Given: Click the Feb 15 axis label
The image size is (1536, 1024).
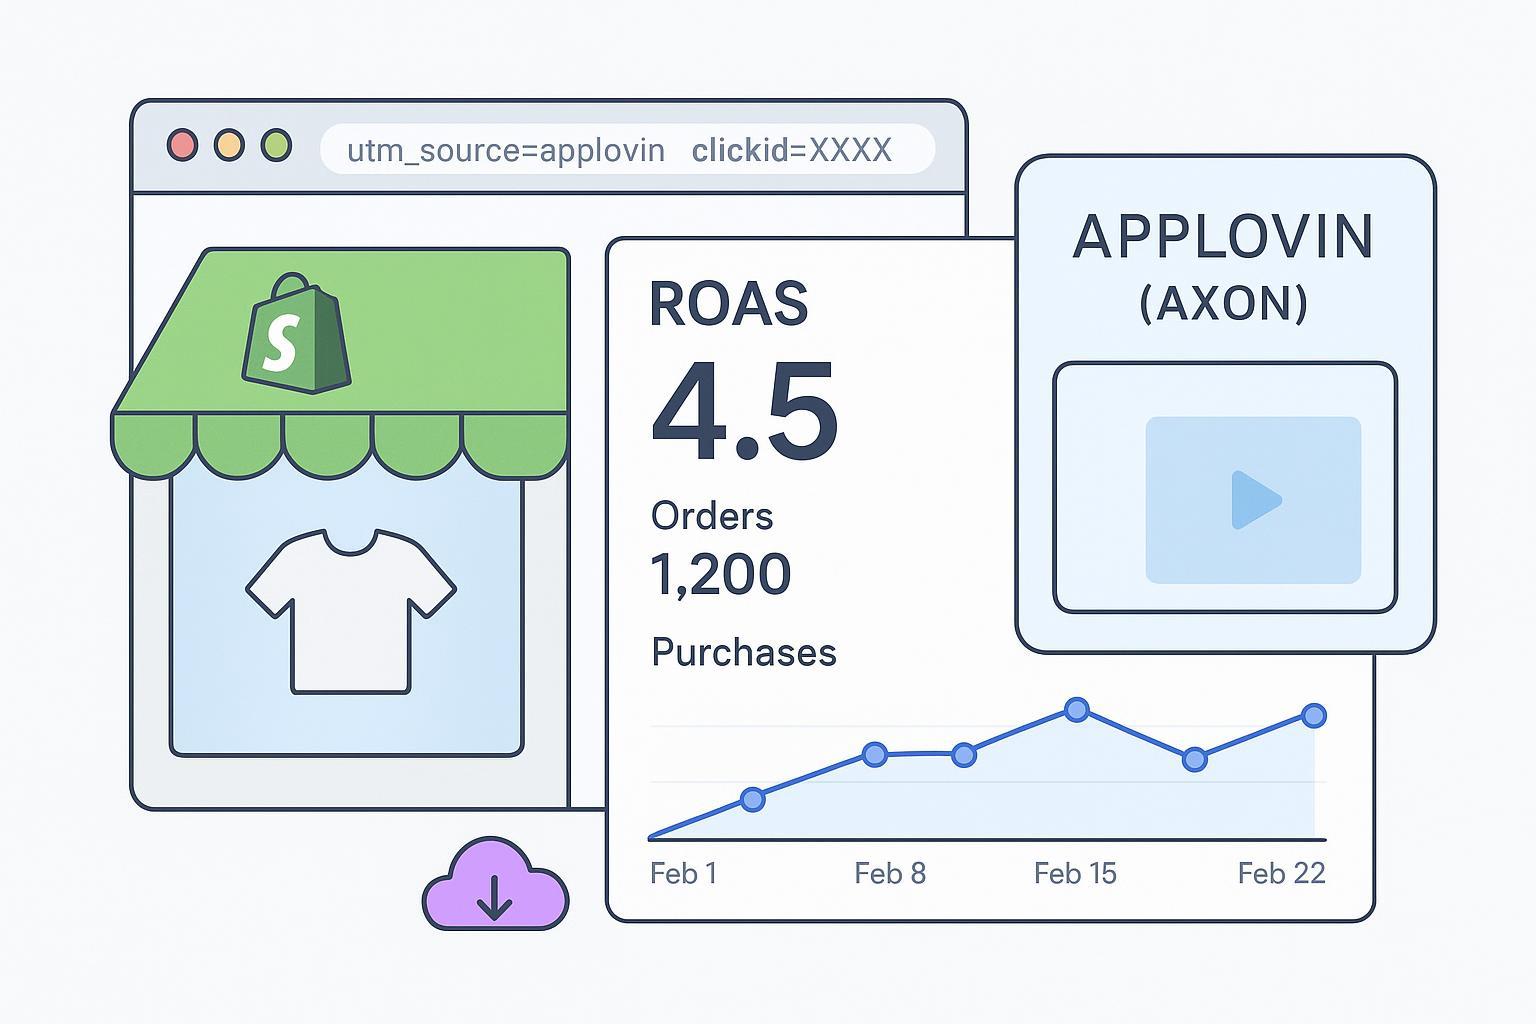Looking at the screenshot, I should pyautogui.click(x=1075, y=874).
